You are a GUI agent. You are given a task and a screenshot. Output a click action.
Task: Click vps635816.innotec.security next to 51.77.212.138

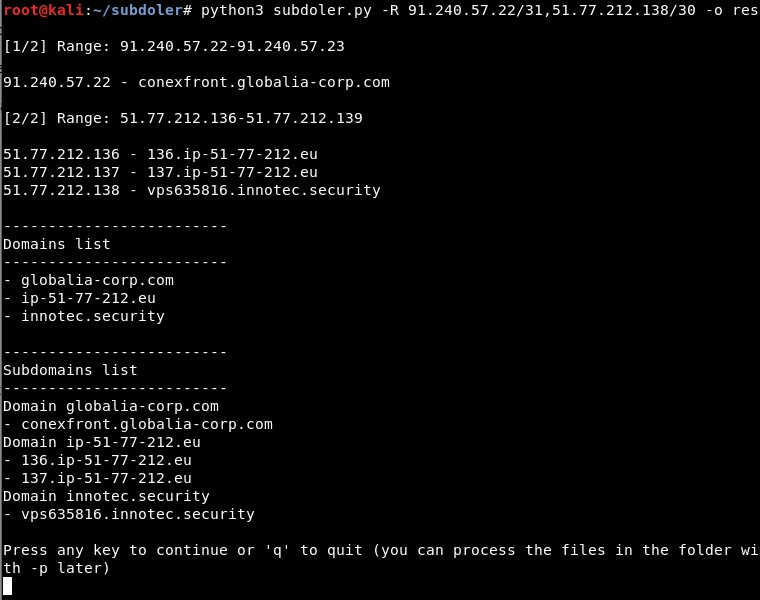264,190
